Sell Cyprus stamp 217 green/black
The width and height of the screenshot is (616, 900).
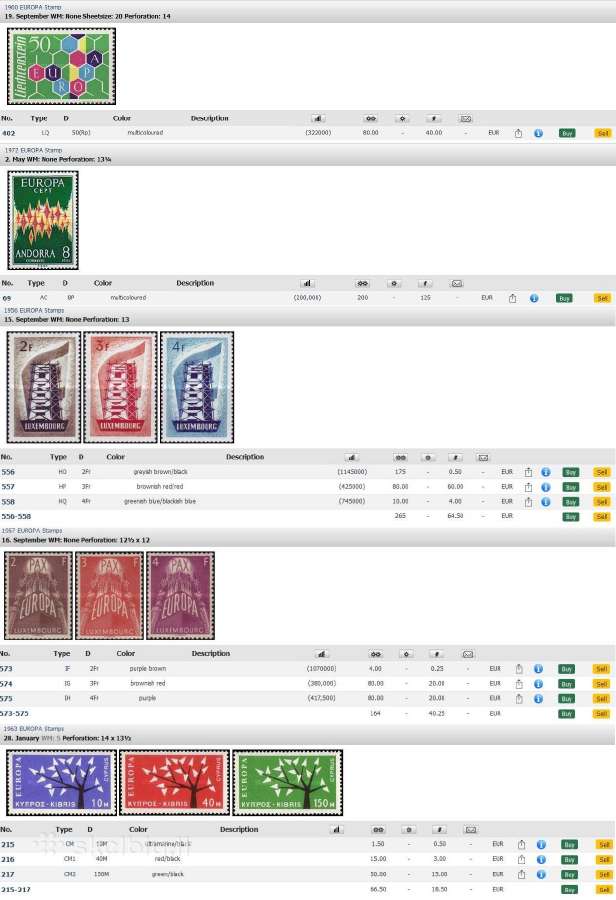(604, 875)
